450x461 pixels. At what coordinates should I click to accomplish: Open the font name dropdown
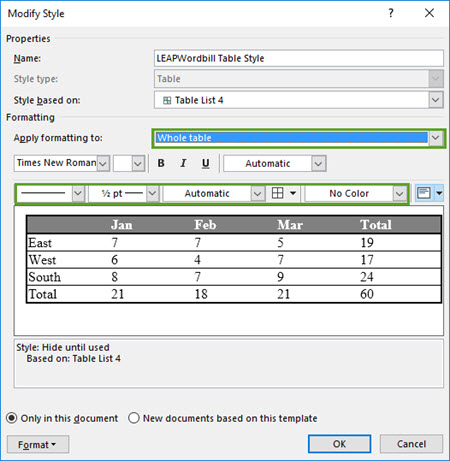click(103, 164)
